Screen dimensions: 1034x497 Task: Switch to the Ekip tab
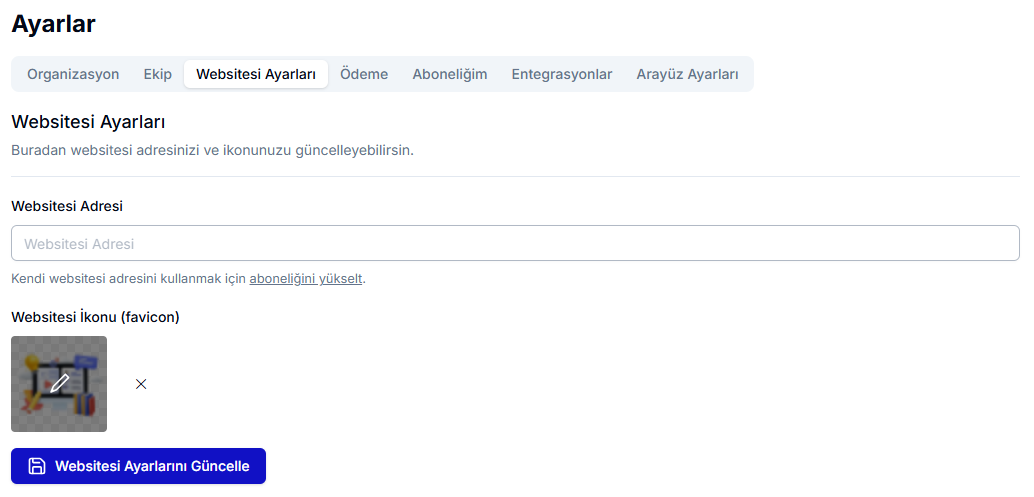click(x=158, y=74)
